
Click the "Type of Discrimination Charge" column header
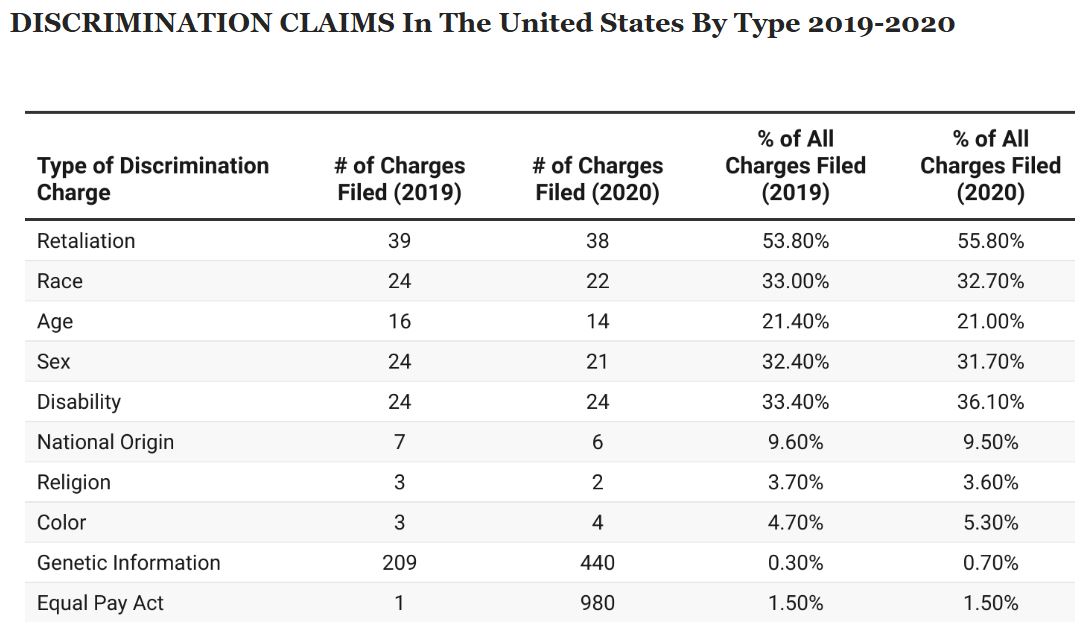153,179
